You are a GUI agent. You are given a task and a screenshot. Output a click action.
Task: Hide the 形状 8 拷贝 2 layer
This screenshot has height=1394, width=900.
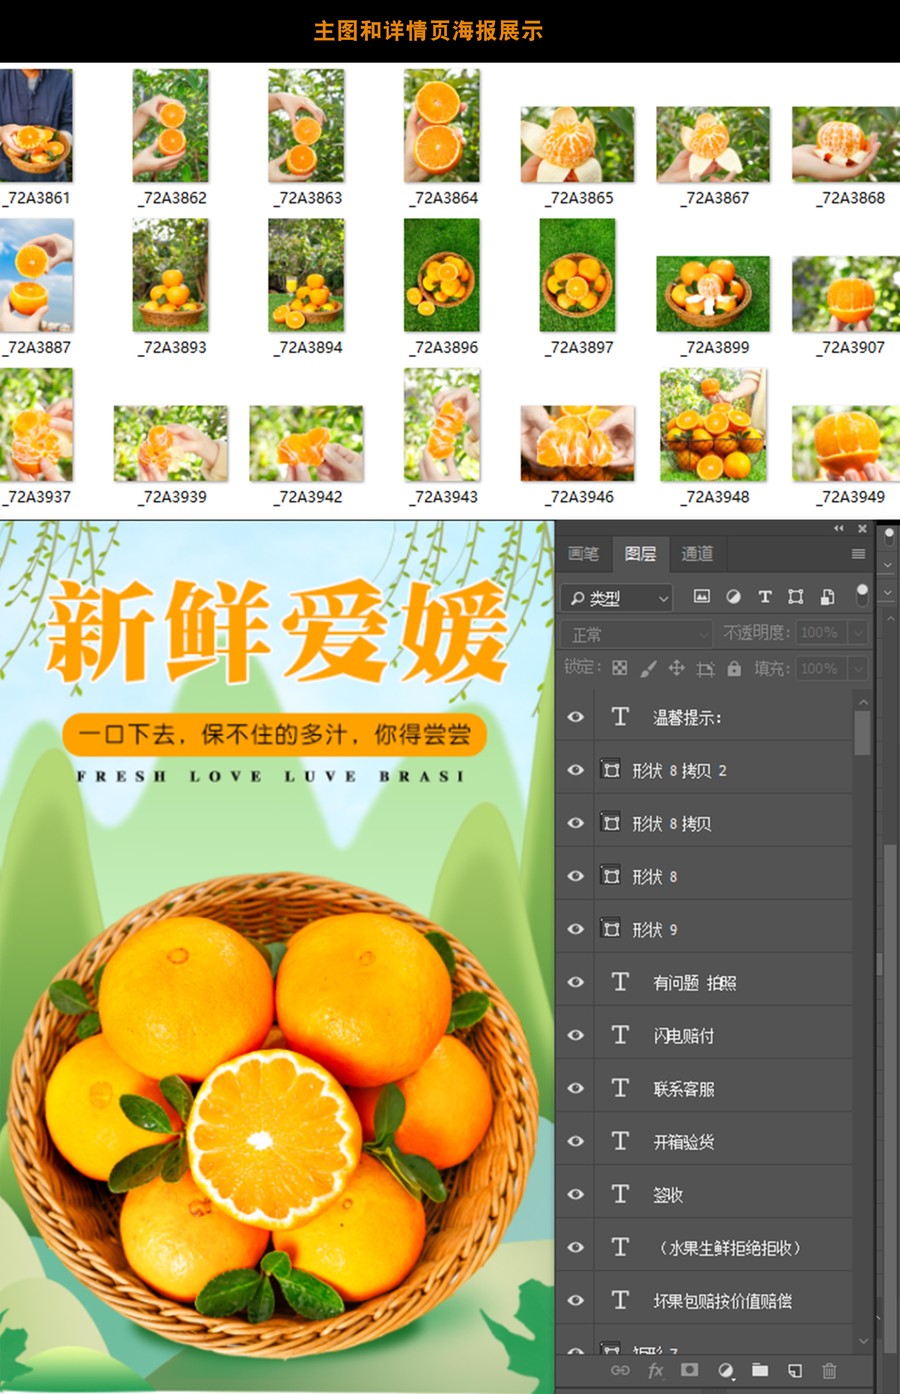click(576, 770)
